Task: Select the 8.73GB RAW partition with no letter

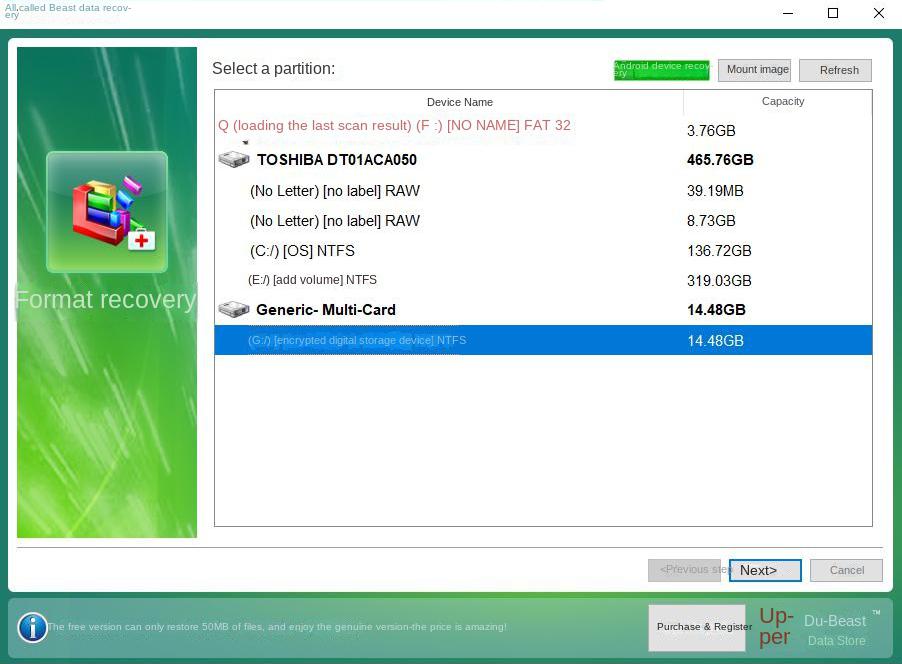Action: pyautogui.click(x=336, y=220)
